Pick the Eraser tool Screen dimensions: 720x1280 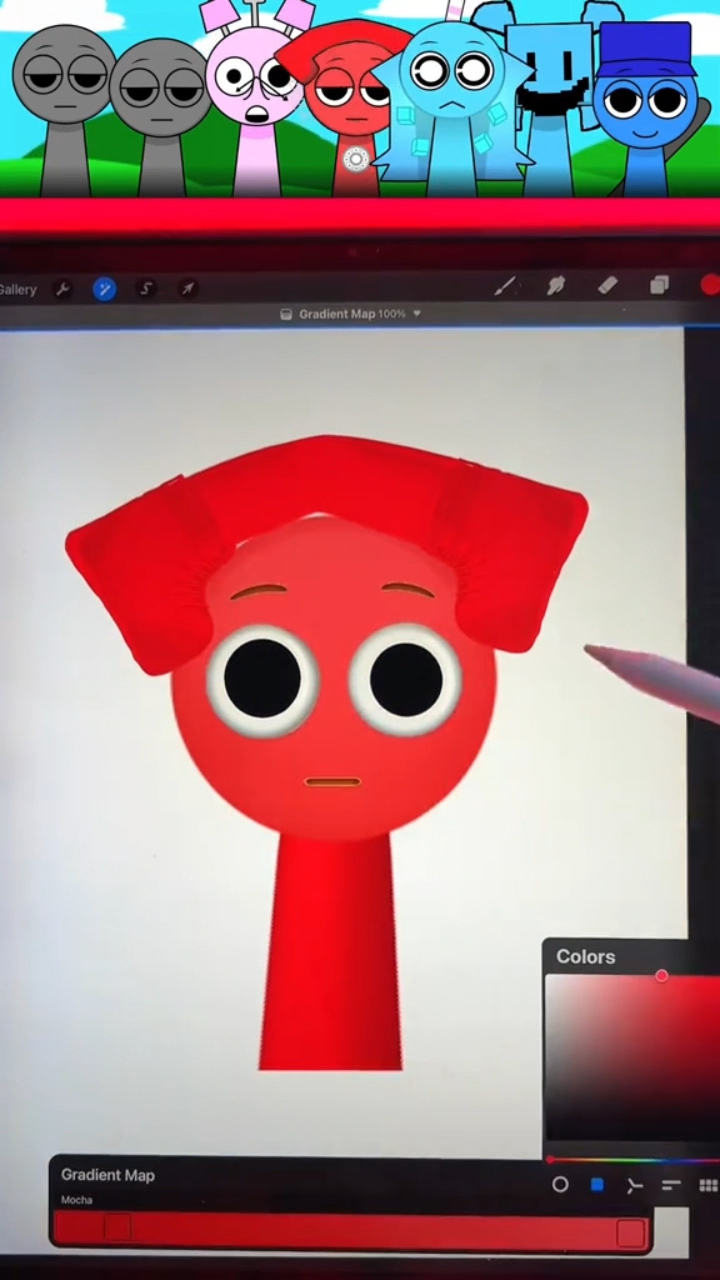(x=607, y=286)
